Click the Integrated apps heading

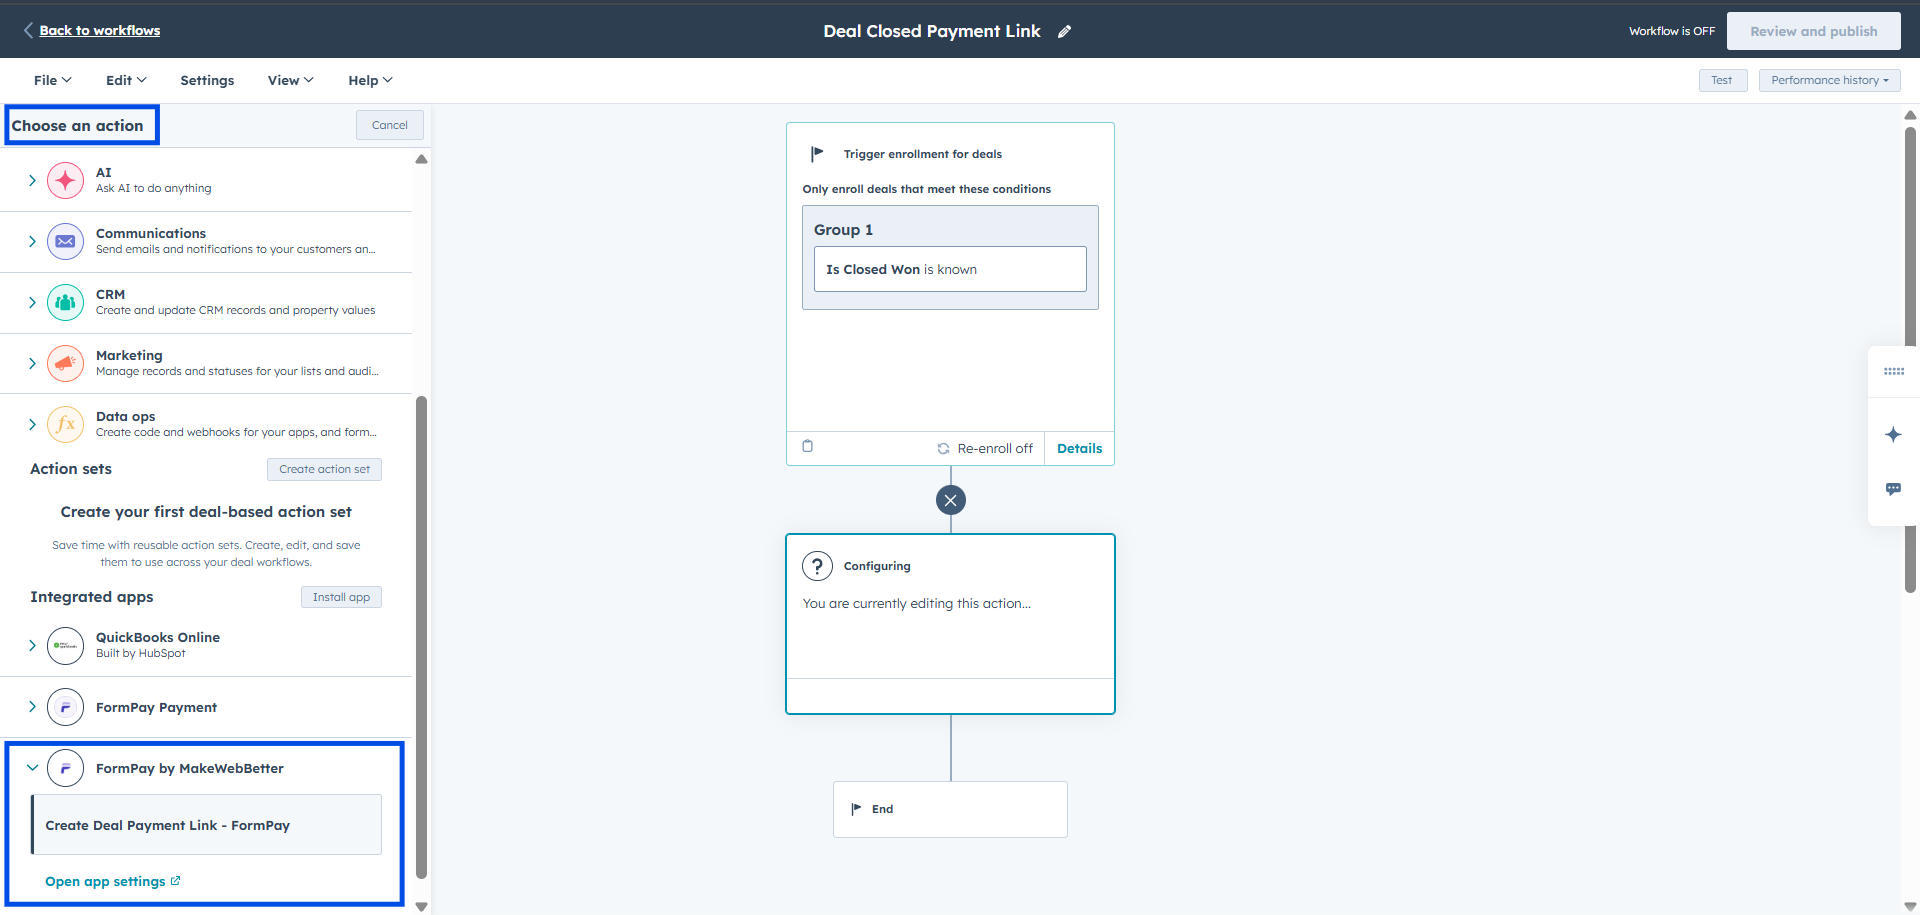92,597
